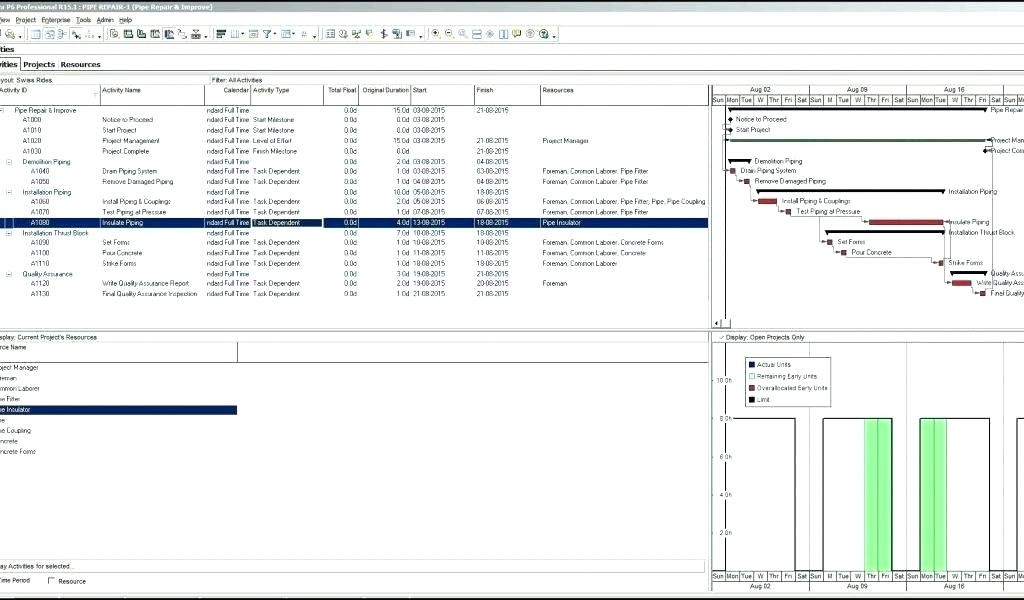This screenshot has width=1024, height=600.
Task: Collapse the Demolition Piping group
Action: 9,161
